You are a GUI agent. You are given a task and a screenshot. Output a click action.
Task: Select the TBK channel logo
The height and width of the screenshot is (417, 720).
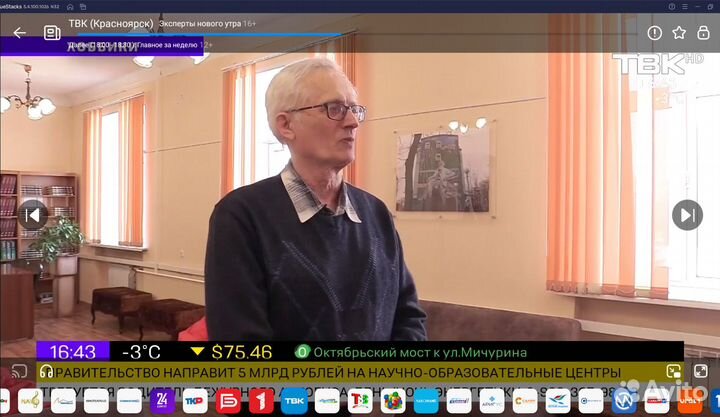[x=294, y=401]
